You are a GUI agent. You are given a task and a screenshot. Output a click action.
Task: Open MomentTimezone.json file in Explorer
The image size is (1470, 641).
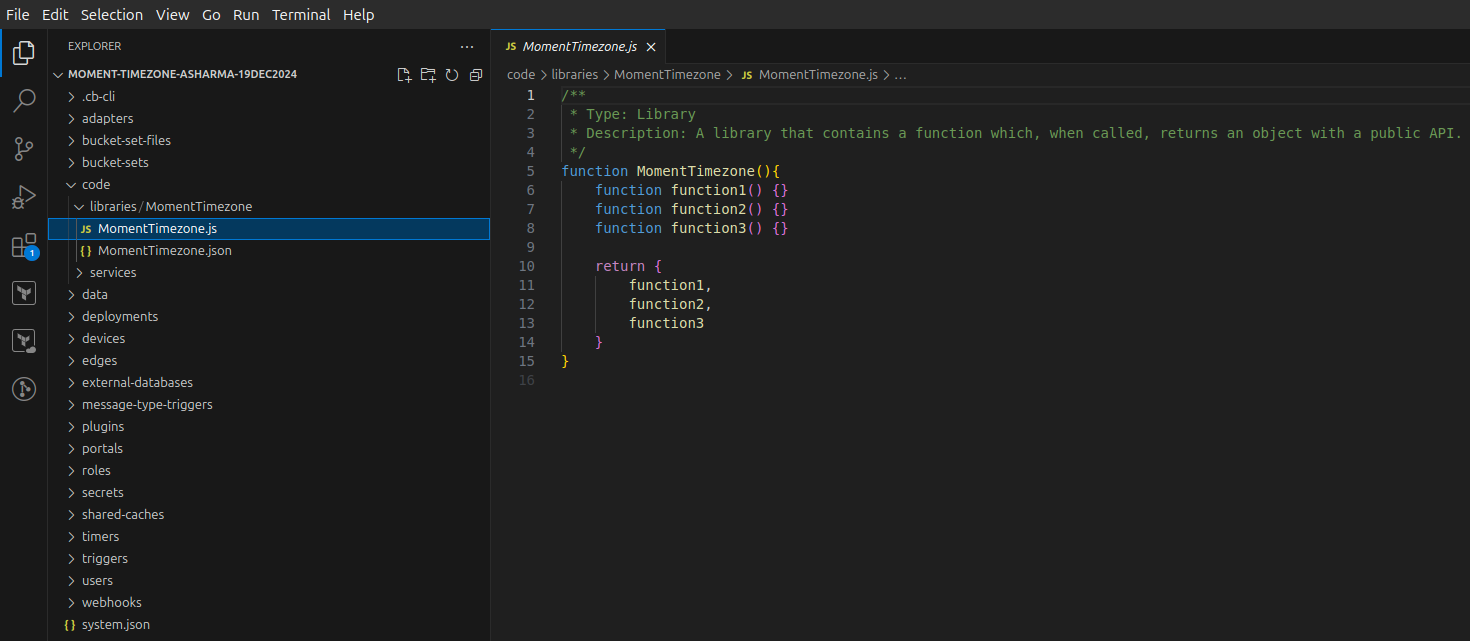(x=164, y=251)
